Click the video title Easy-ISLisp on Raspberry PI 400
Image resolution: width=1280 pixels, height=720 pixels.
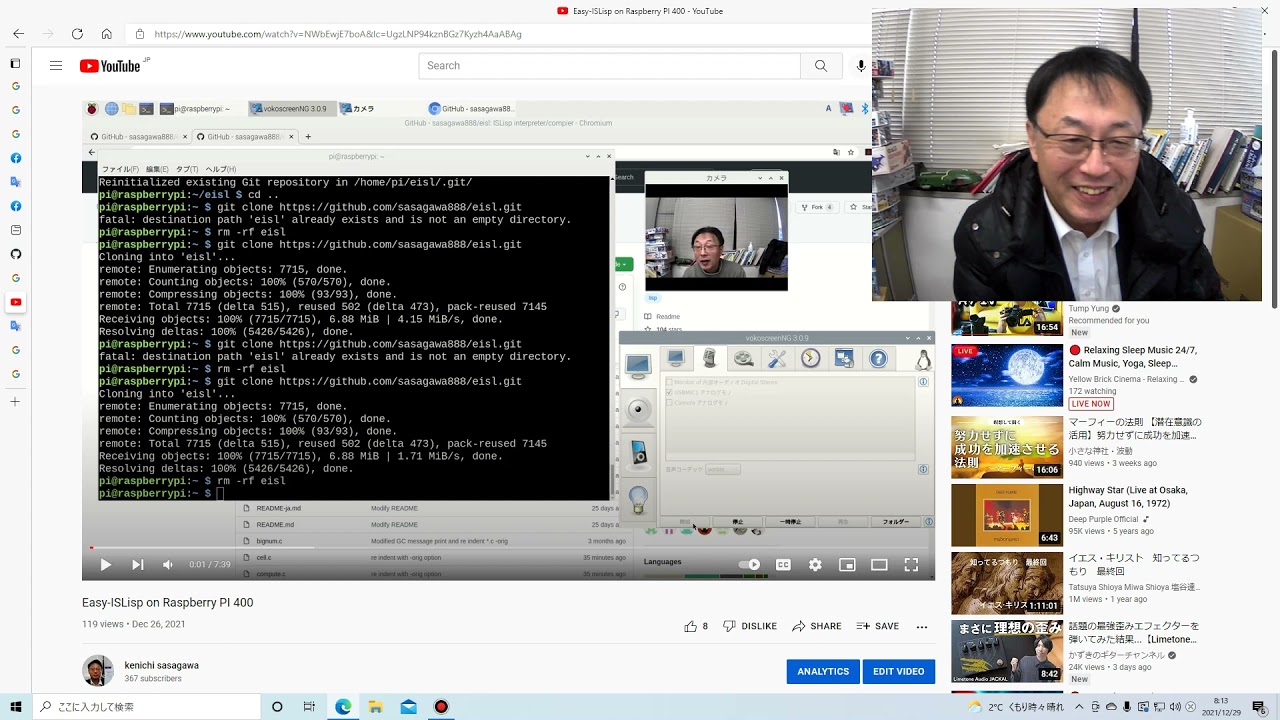coord(168,603)
